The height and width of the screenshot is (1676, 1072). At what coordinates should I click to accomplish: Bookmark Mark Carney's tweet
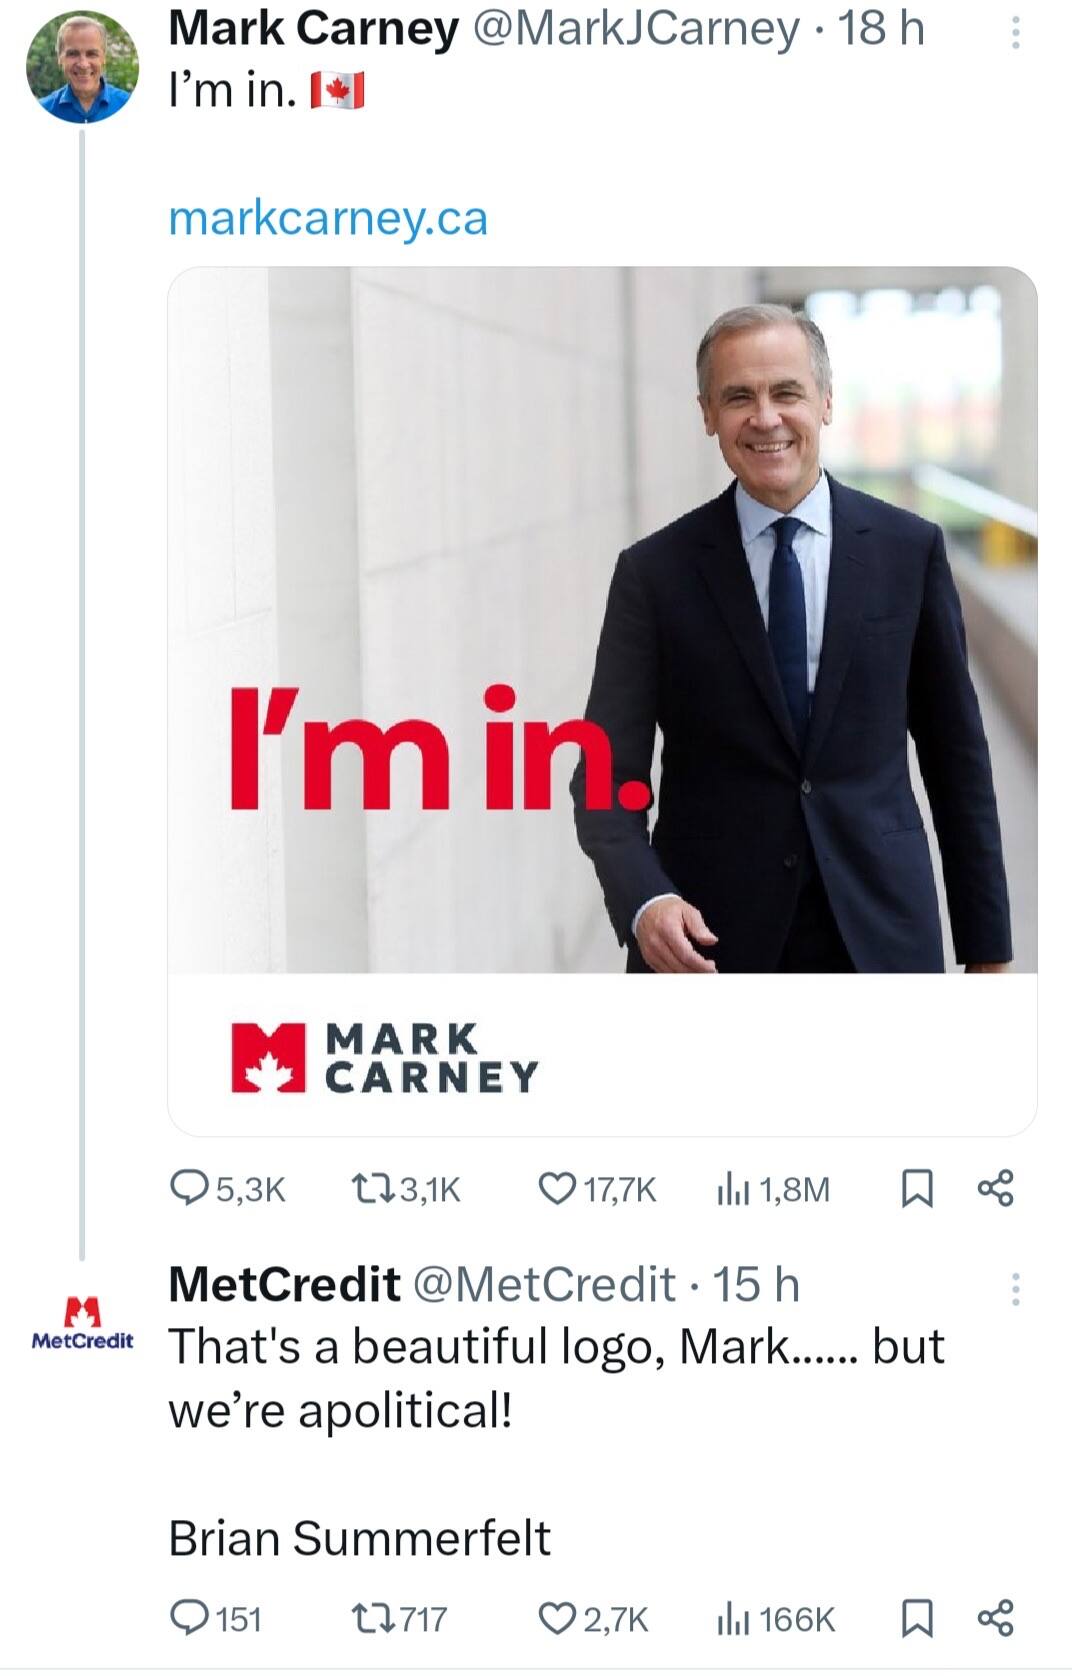pos(916,1188)
